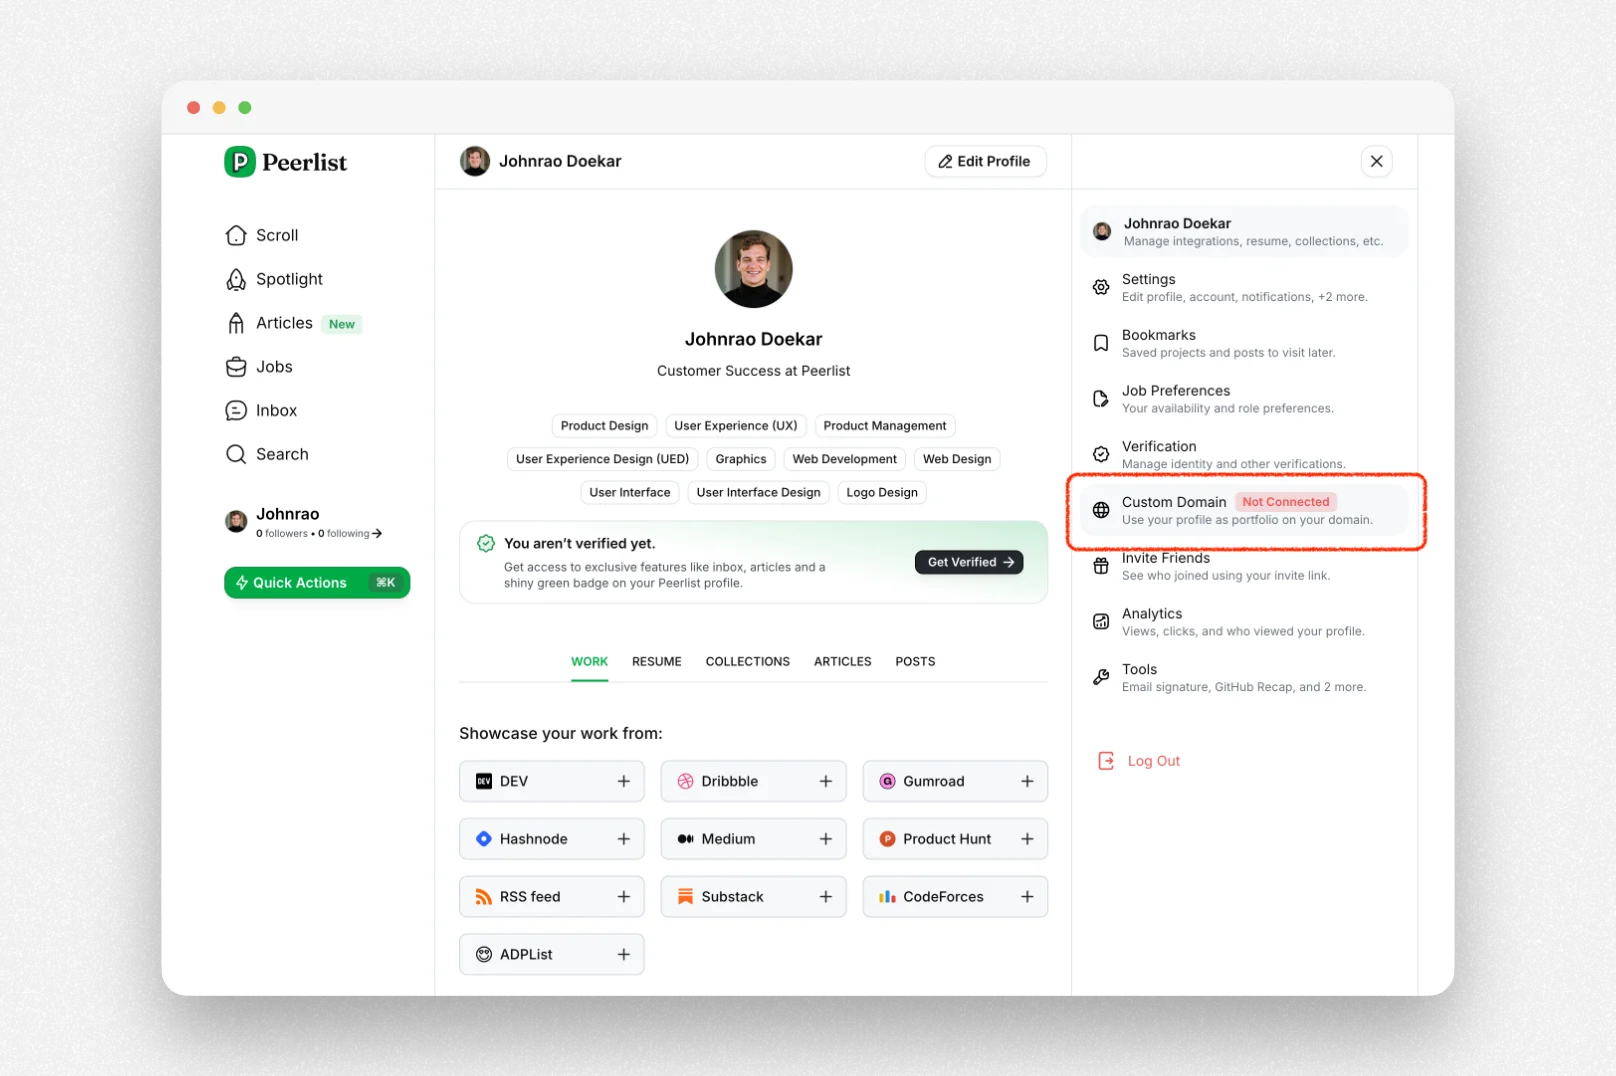Image resolution: width=1616 pixels, height=1076 pixels.
Task: Add ADPList with its plus icon
Action: coord(624,955)
